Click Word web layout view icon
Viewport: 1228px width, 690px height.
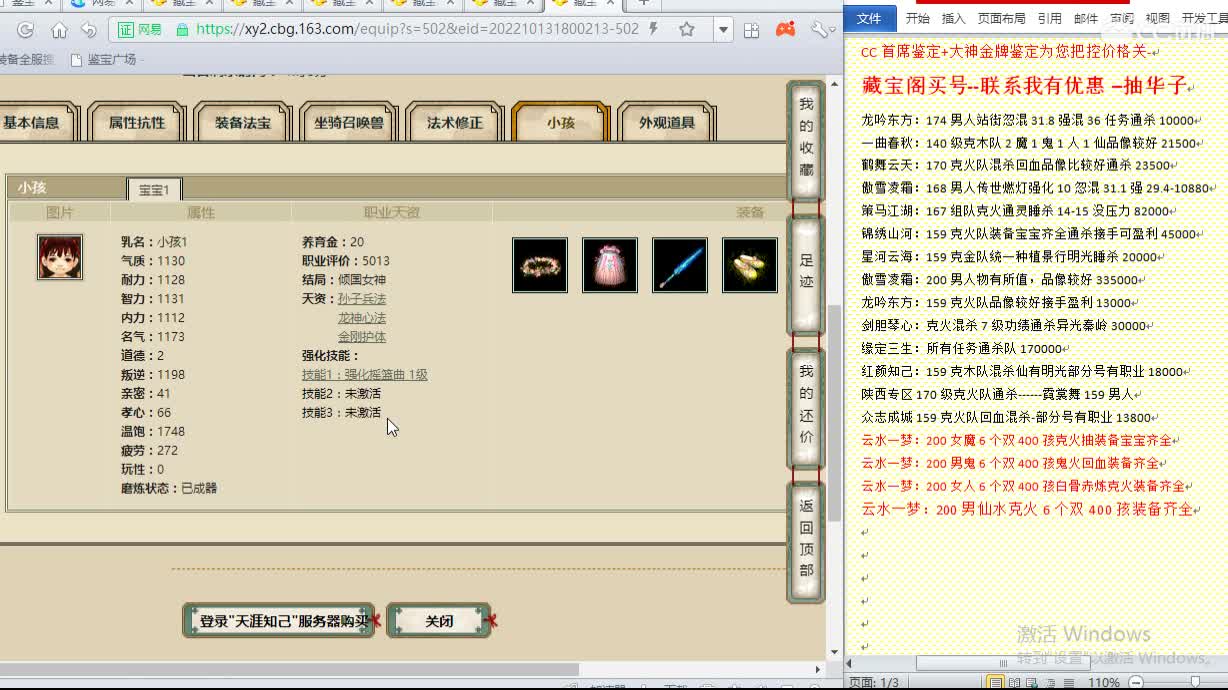pos(1031,682)
